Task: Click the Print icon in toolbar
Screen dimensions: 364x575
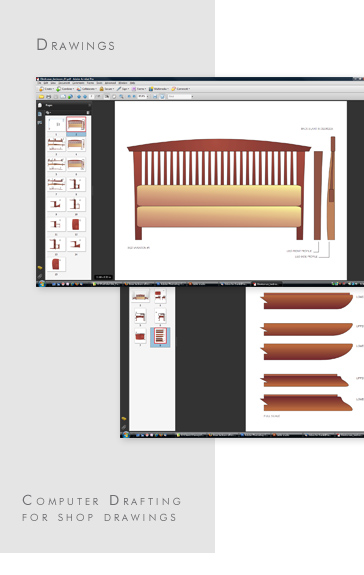Action: point(49,97)
